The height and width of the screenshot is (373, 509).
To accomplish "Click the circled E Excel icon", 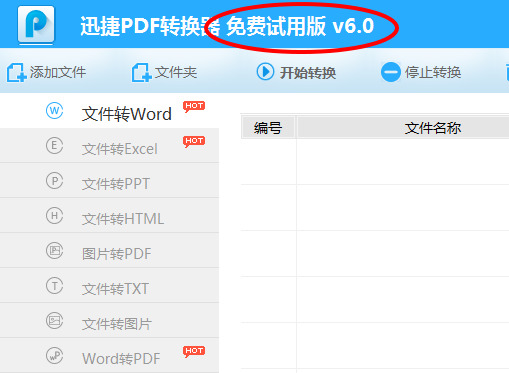I will 54,146.
